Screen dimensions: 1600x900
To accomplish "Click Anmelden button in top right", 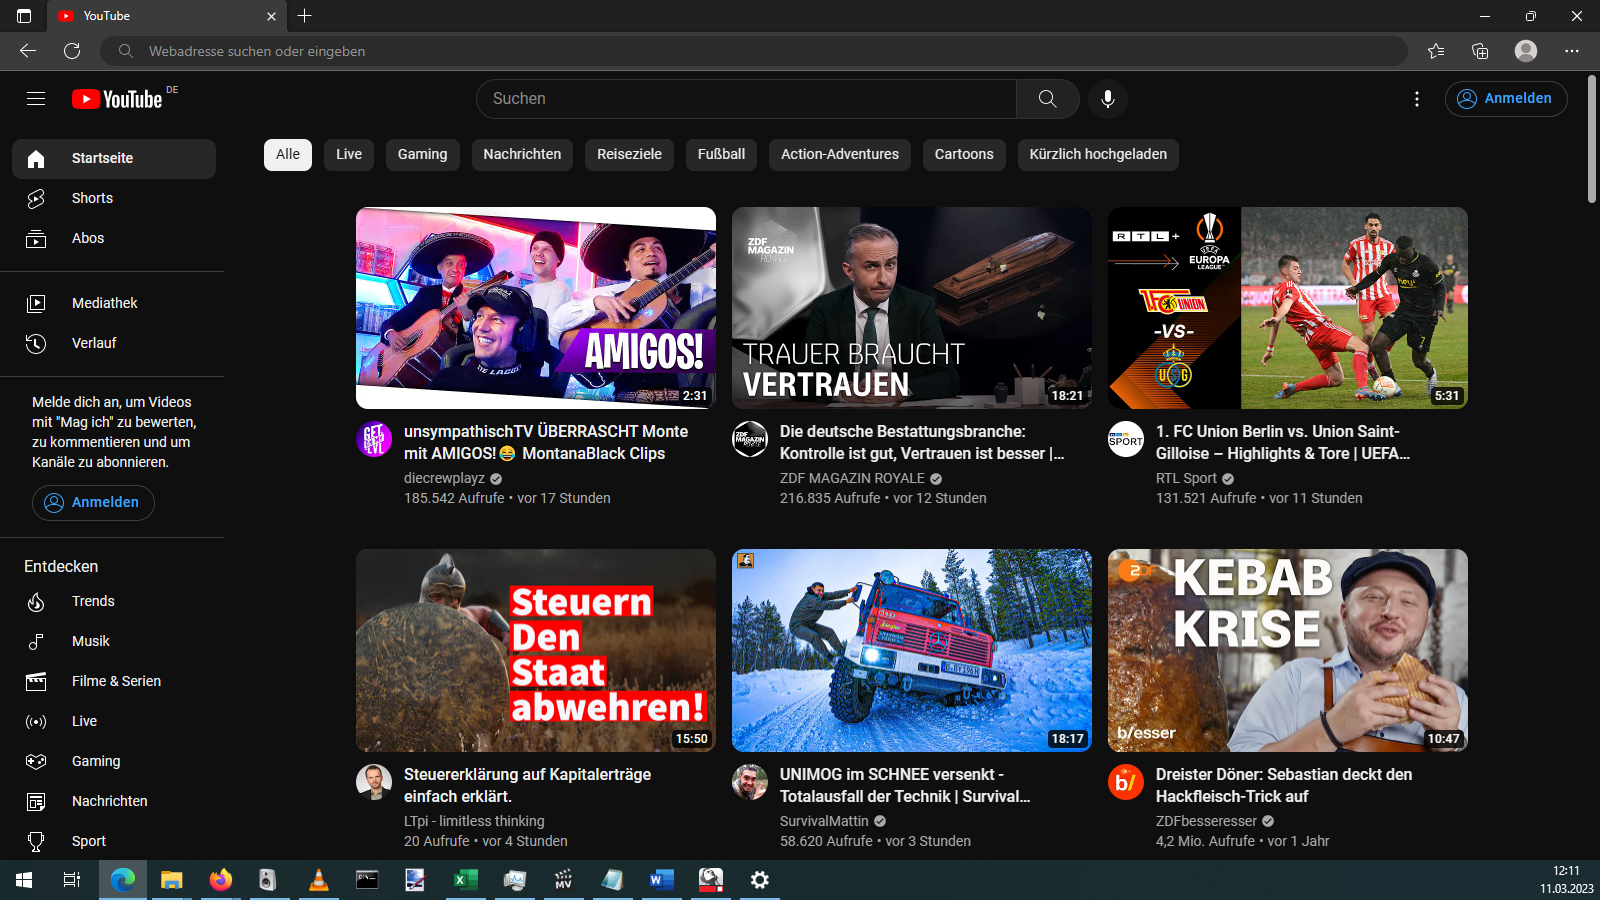I will (1506, 99).
